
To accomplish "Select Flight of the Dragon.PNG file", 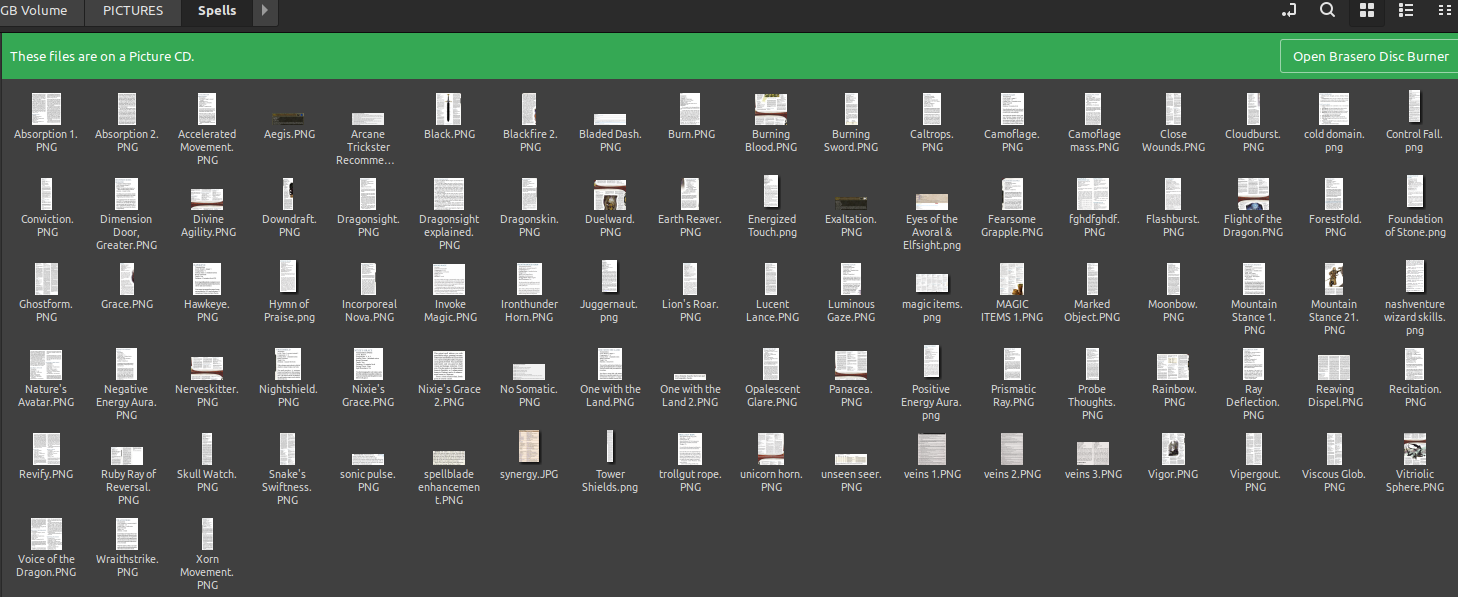I will 1254,208.
